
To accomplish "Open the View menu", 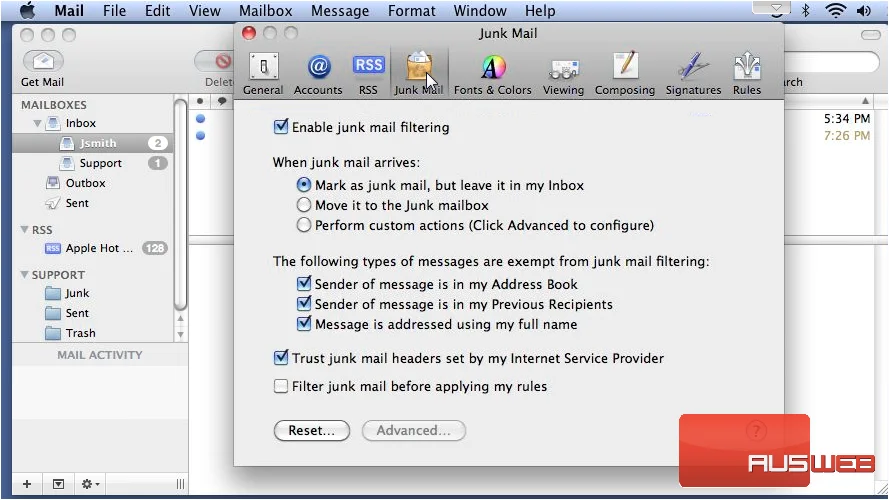I will click(204, 11).
